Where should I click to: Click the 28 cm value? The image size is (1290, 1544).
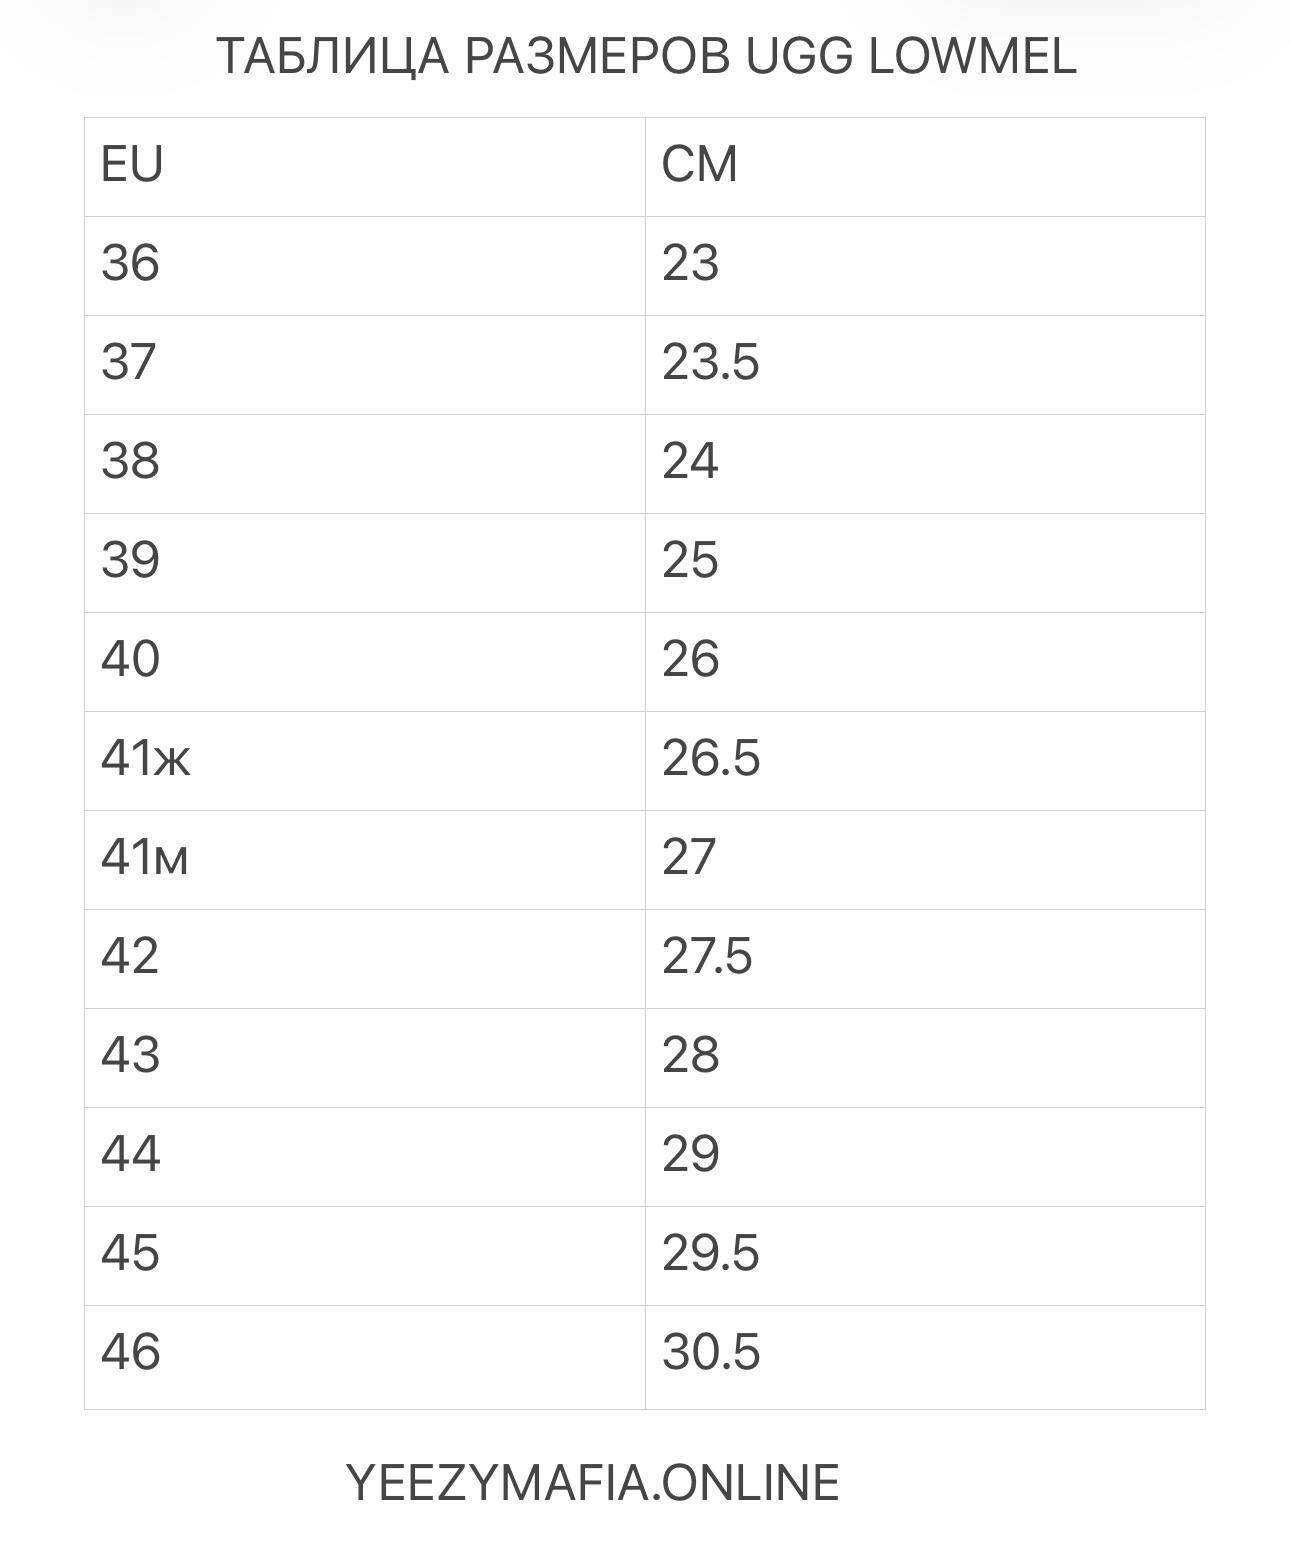[690, 1055]
